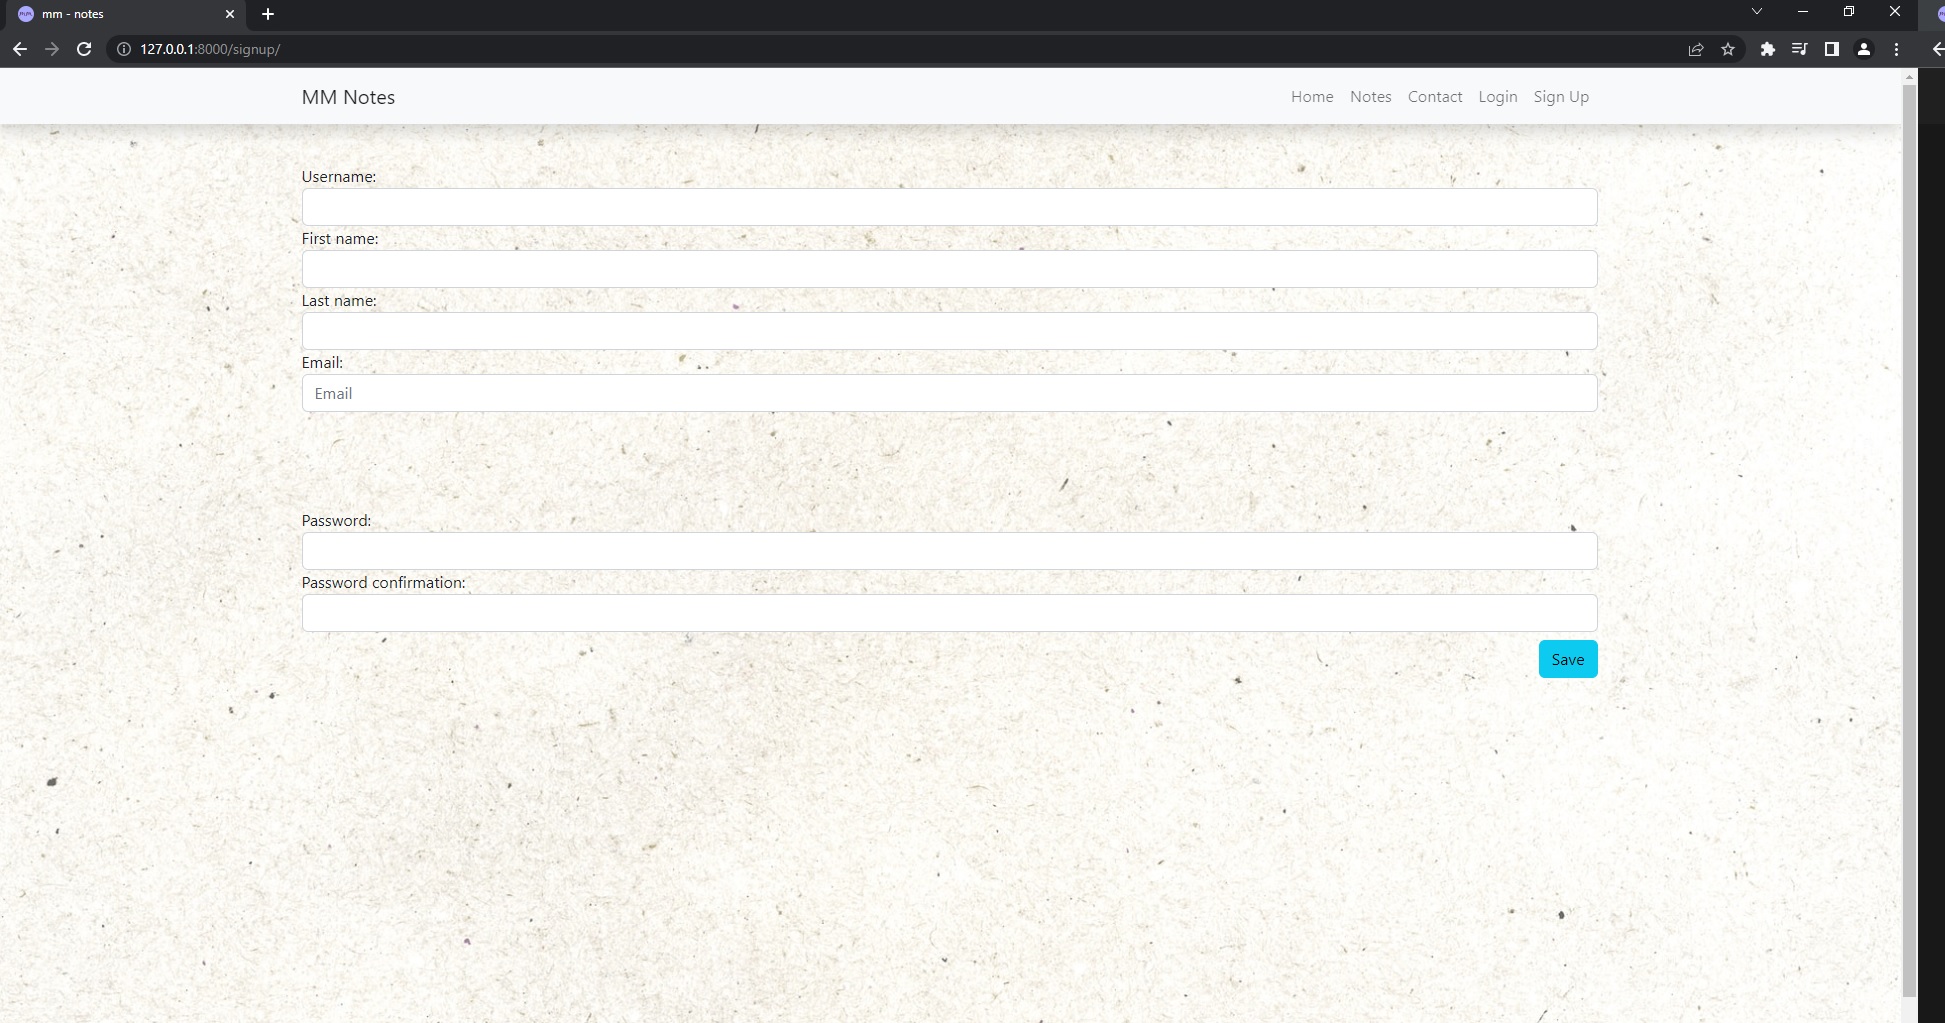
Task: Close the browser window
Action: point(1895,12)
